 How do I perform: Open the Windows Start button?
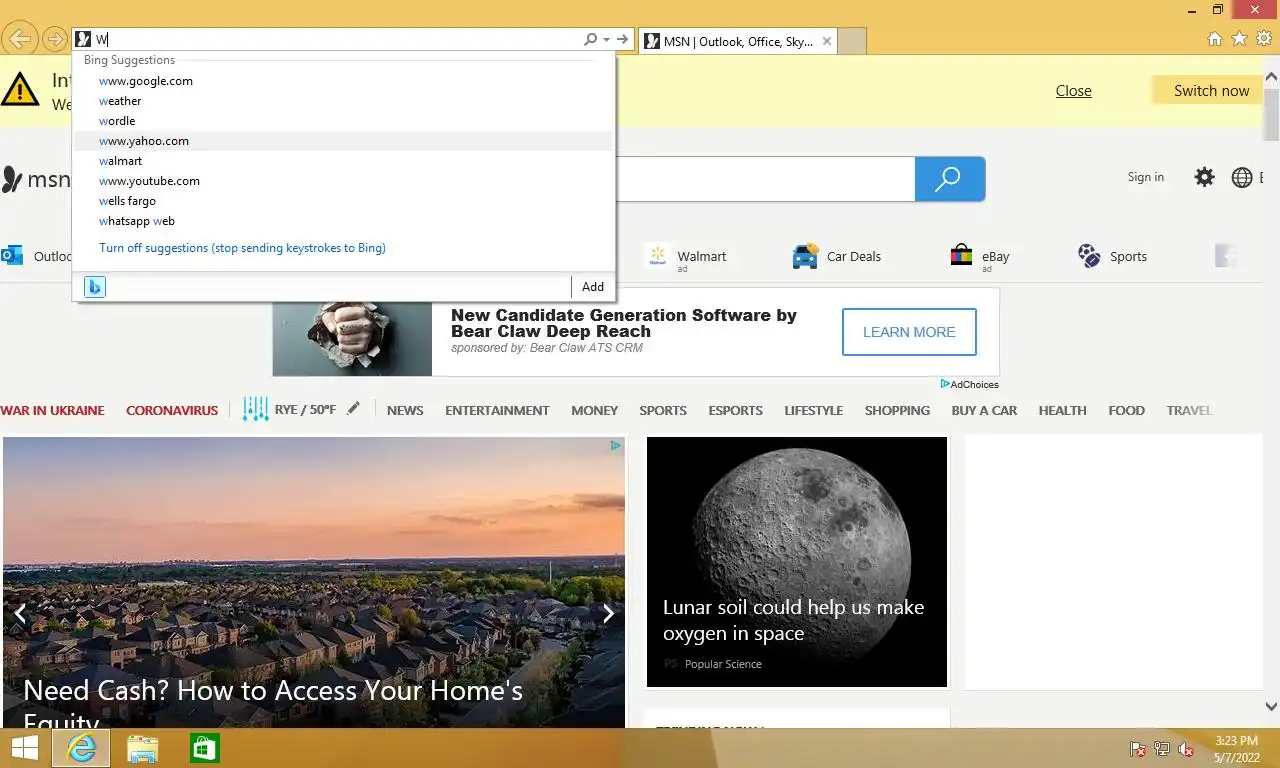[24, 748]
